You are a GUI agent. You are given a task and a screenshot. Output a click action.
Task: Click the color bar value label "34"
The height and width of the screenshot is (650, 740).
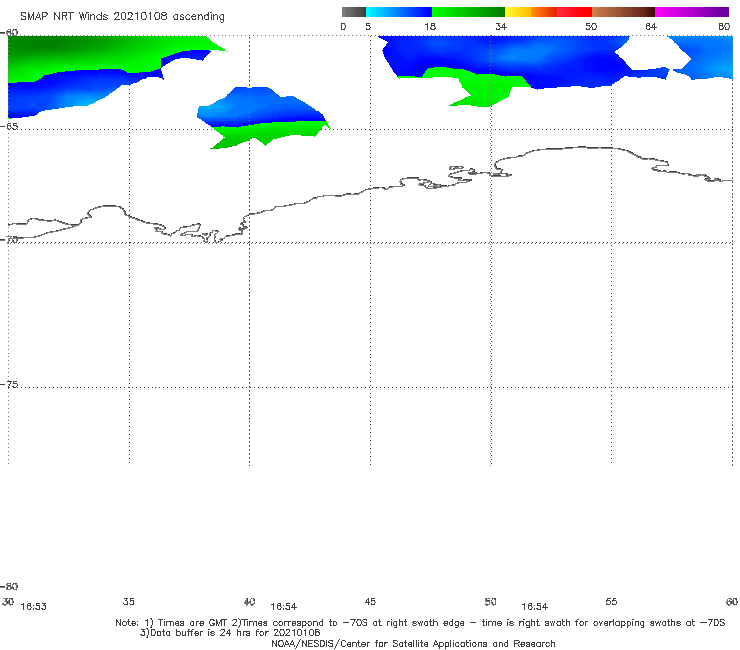click(x=501, y=26)
